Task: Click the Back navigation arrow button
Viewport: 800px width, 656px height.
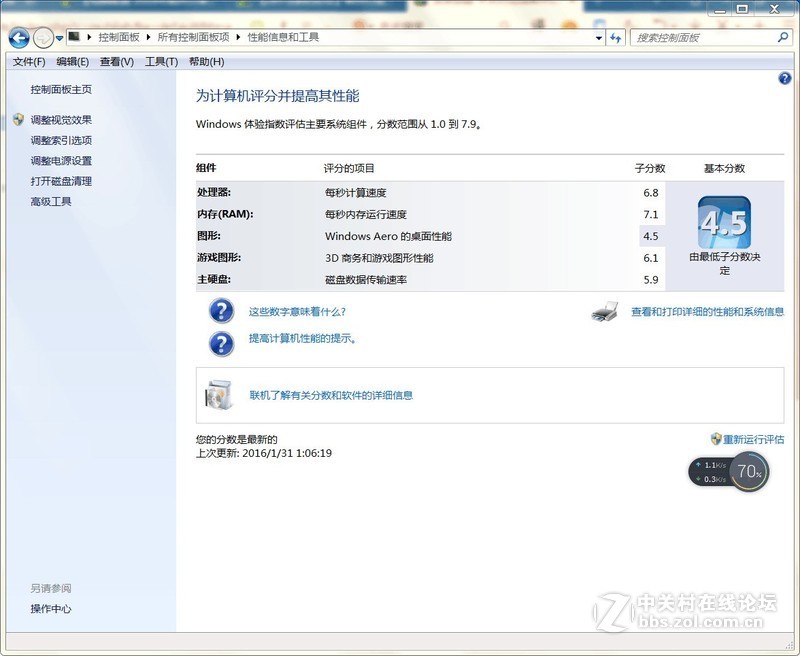Action: tap(18, 38)
